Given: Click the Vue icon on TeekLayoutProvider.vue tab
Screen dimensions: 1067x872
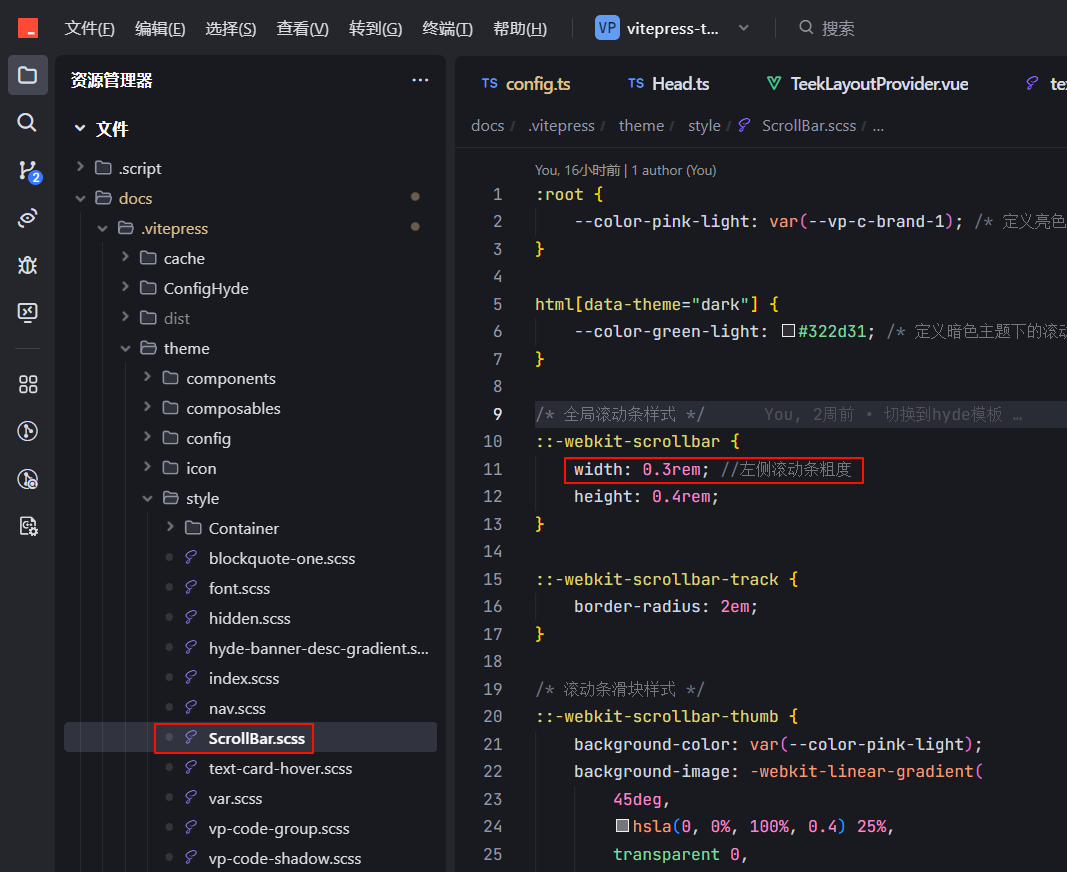Looking at the screenshot, I should (x=774, y=83).
